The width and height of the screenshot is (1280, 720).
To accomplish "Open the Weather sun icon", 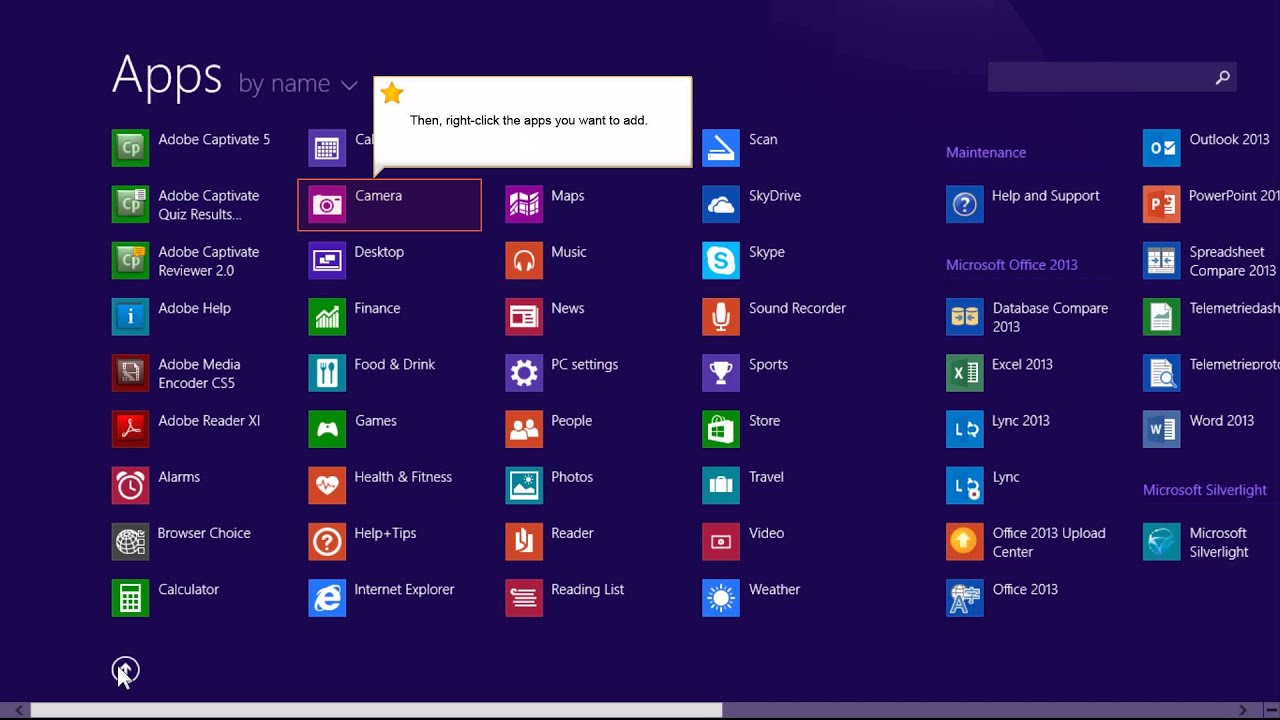I will click(721, 598).
